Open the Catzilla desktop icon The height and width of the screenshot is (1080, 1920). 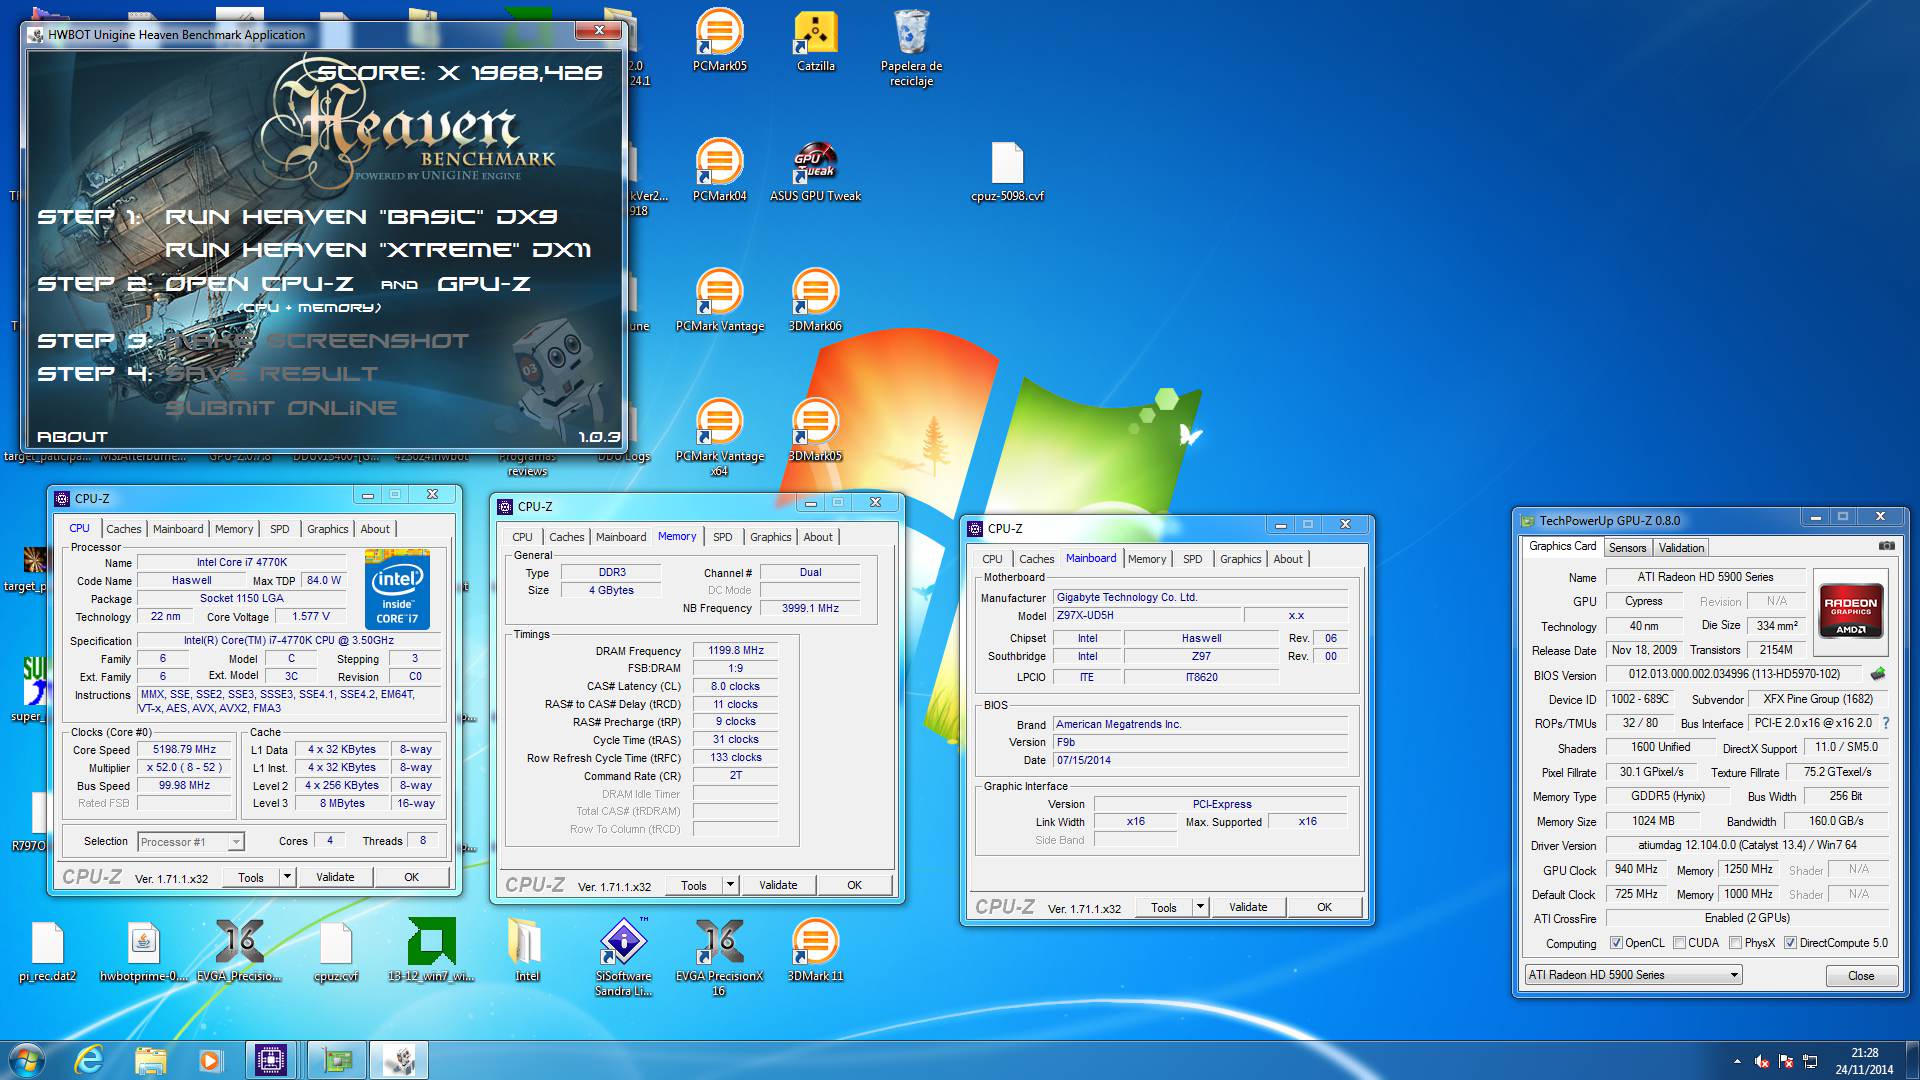tap(815, 40)
